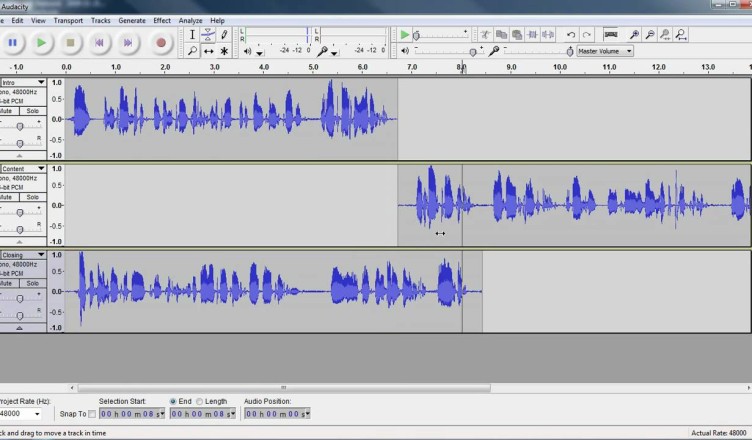The image size is (752, 440).
Task: Skip to End of the project
Action: click(x=128, y=43)
